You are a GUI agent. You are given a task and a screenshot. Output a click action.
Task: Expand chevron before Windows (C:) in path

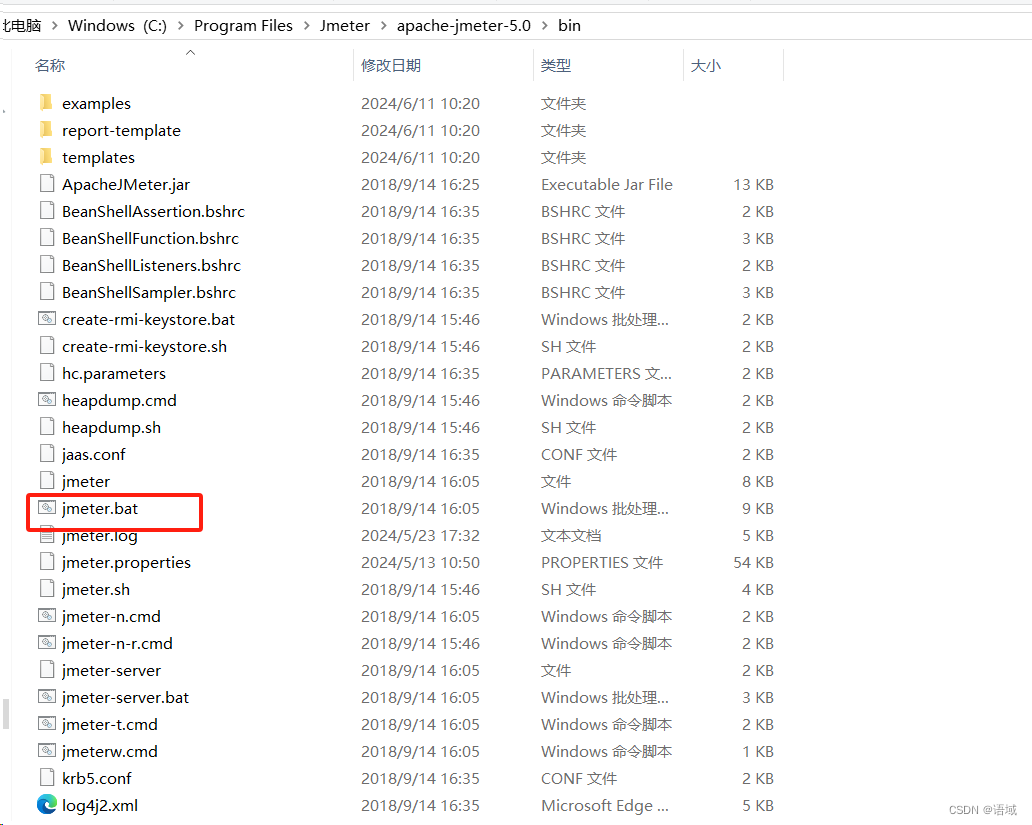click(x=55, y=26)
